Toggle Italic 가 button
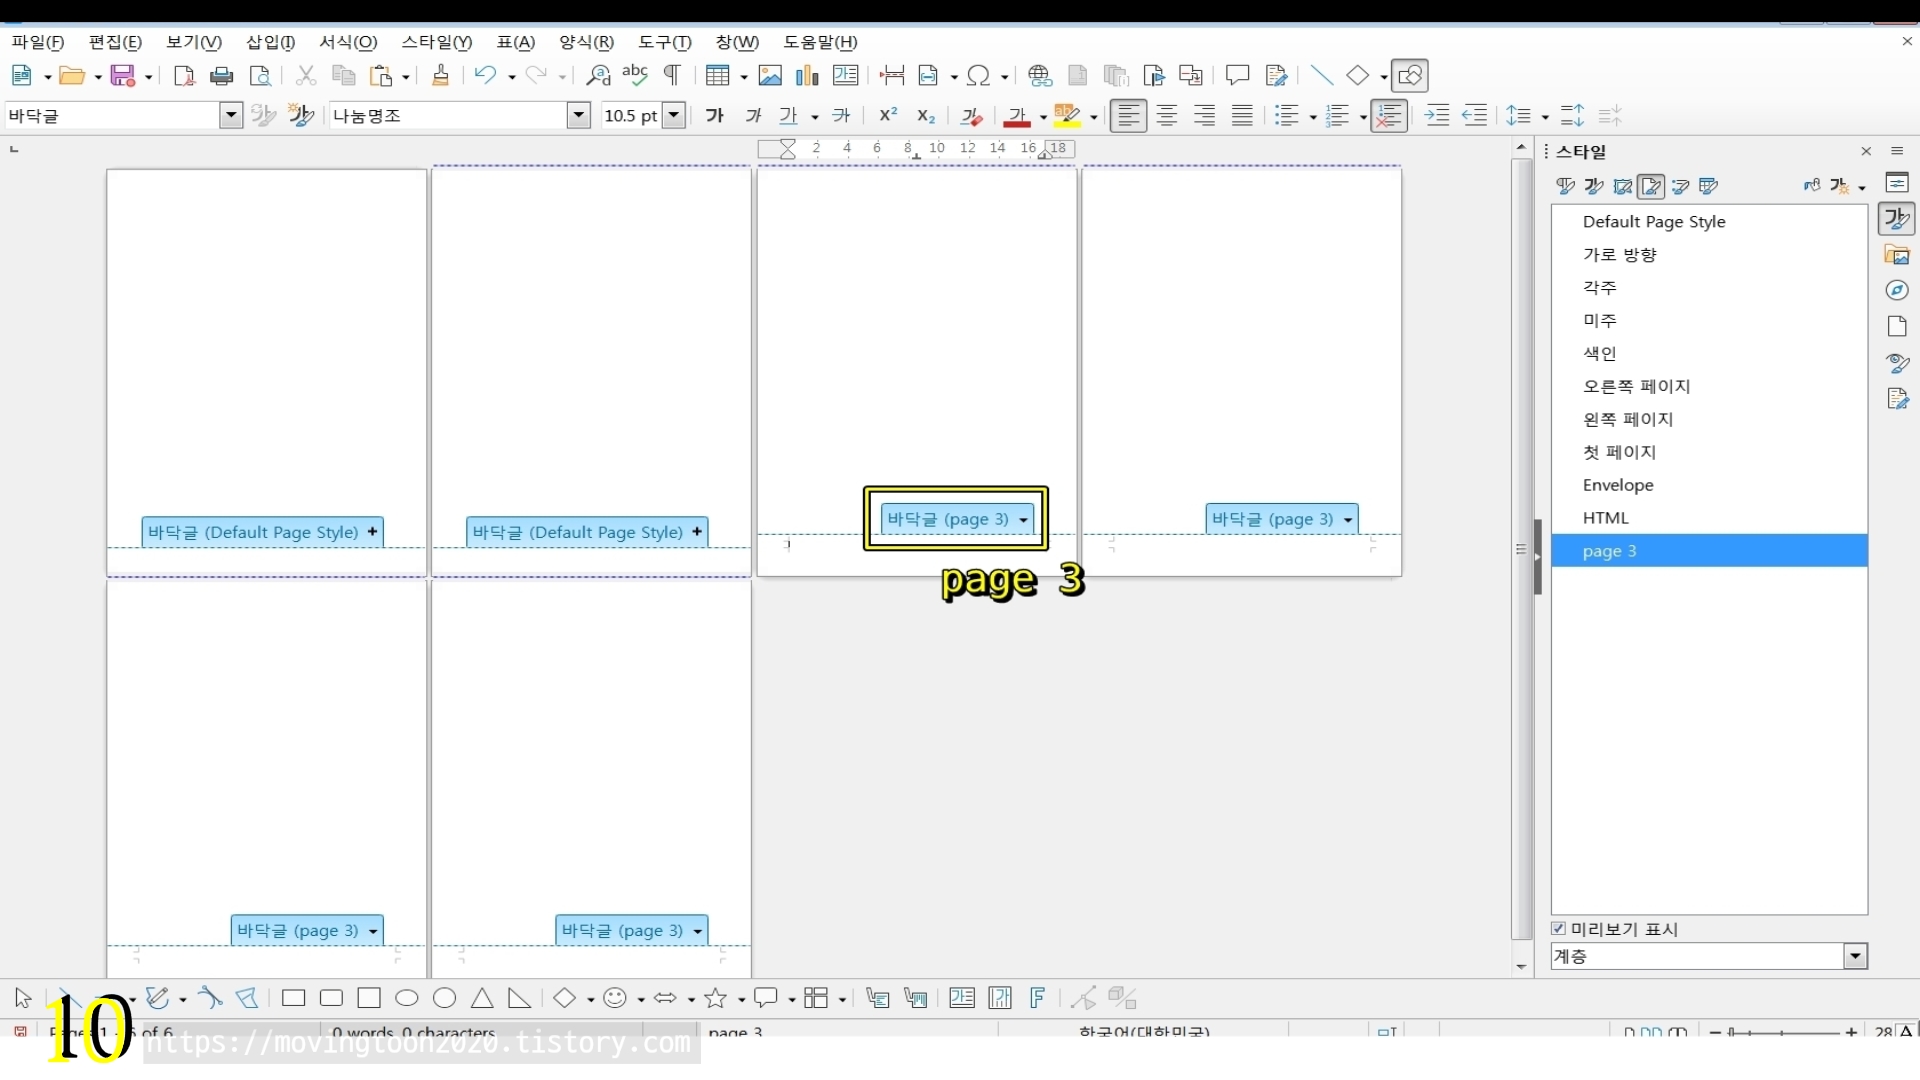The height and width of the screenshot is (1080, 1920). [x=753, y=116]
